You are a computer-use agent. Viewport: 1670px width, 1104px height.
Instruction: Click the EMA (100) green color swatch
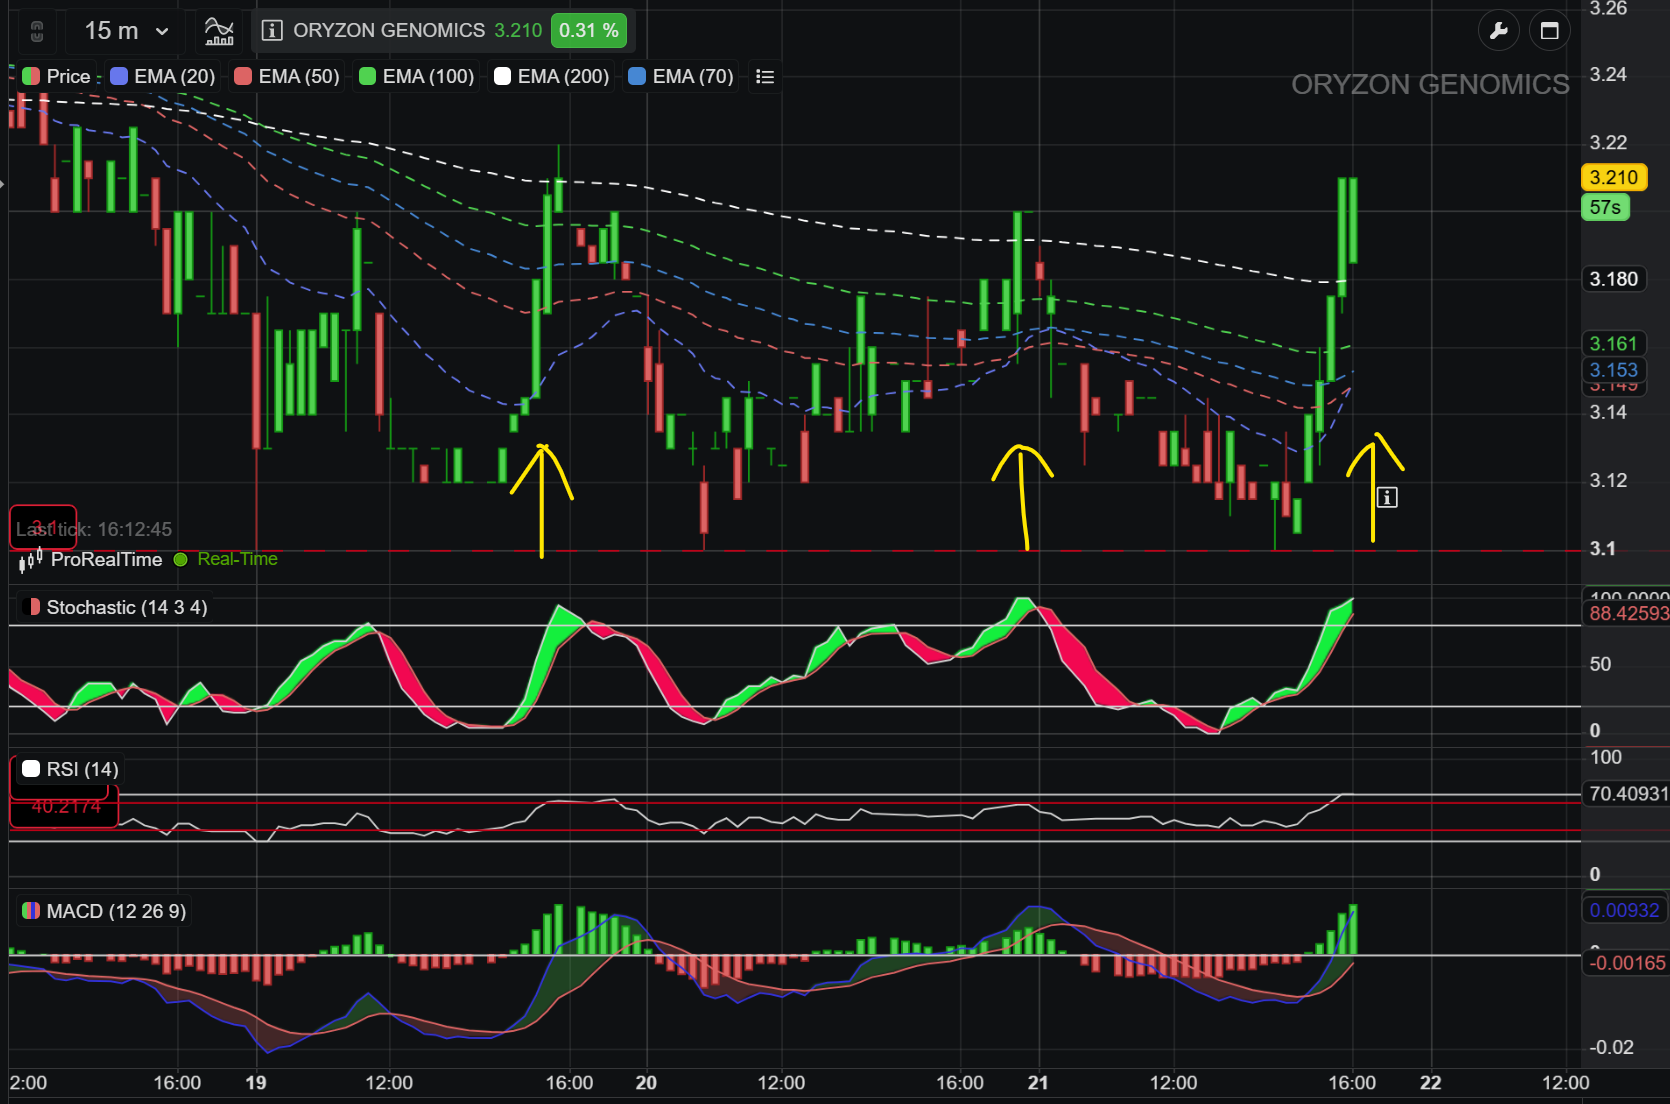(x=367, y=77)
